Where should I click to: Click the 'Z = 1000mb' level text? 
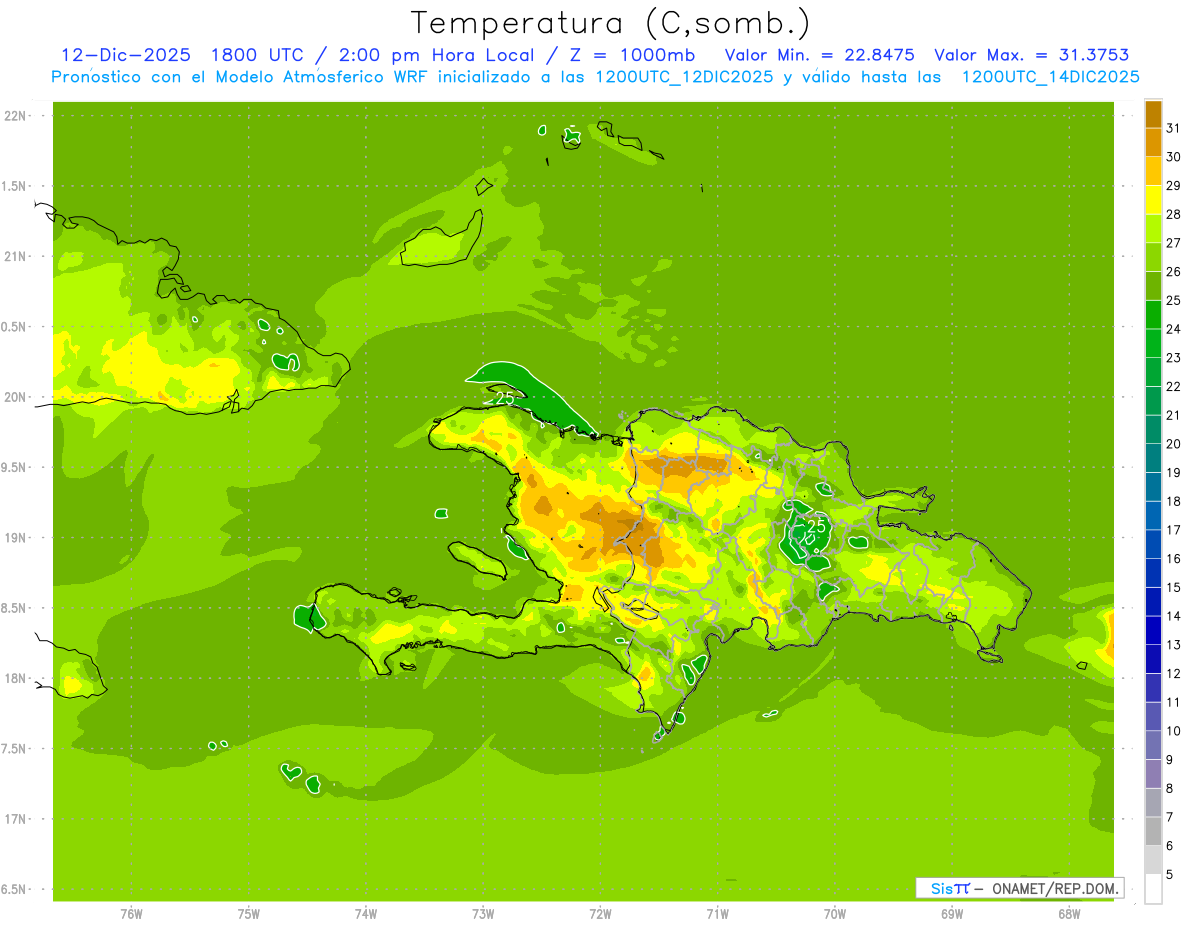pyautogui.click(x=632, y=55)
